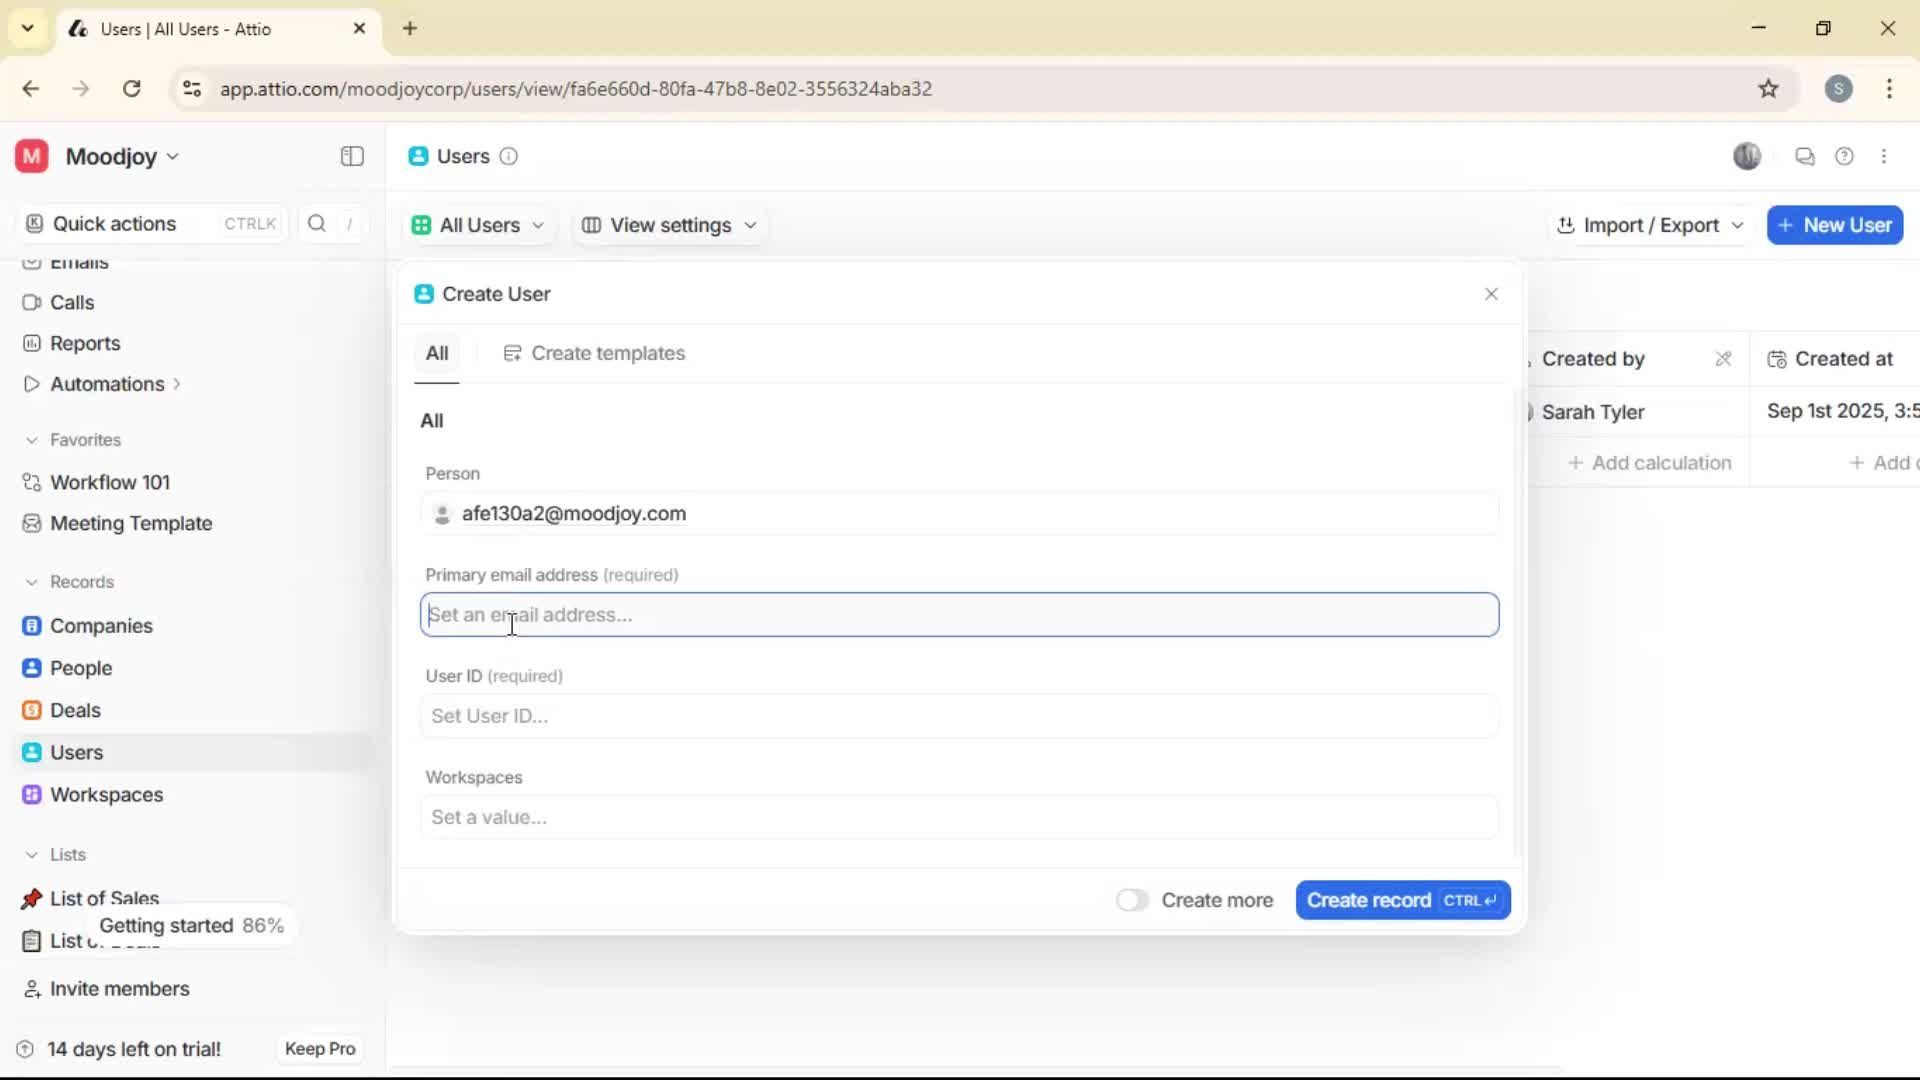The image size is (1920, 1080).
Task: Open the search tool in the sidebar
Action: [316, 224]
